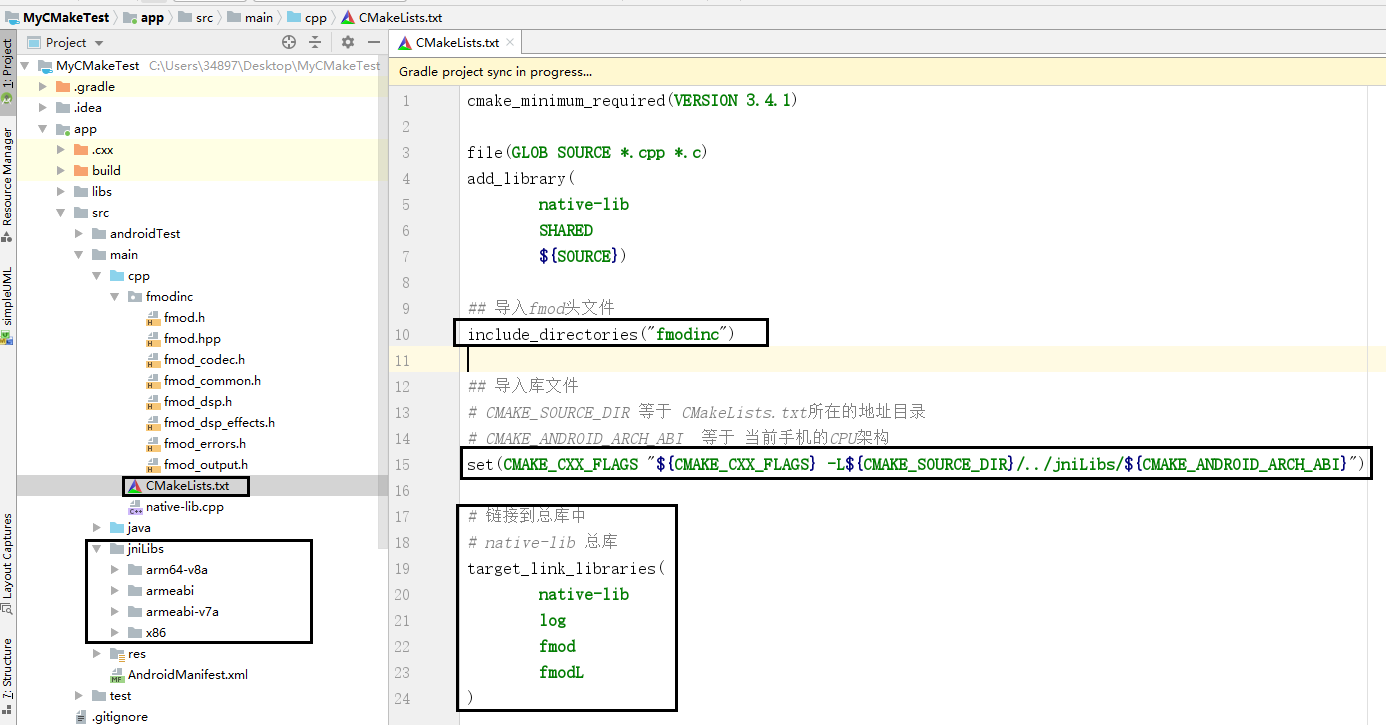Select the fmod.hpp file icon

pos(153,339)
